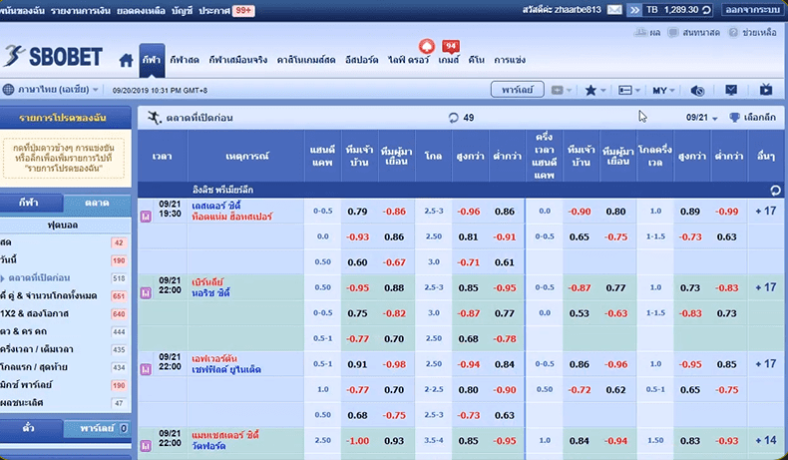
Task: Select มิกซ์ พาร์เลย์ in sidebar
Action: click(x=64, y=385)
